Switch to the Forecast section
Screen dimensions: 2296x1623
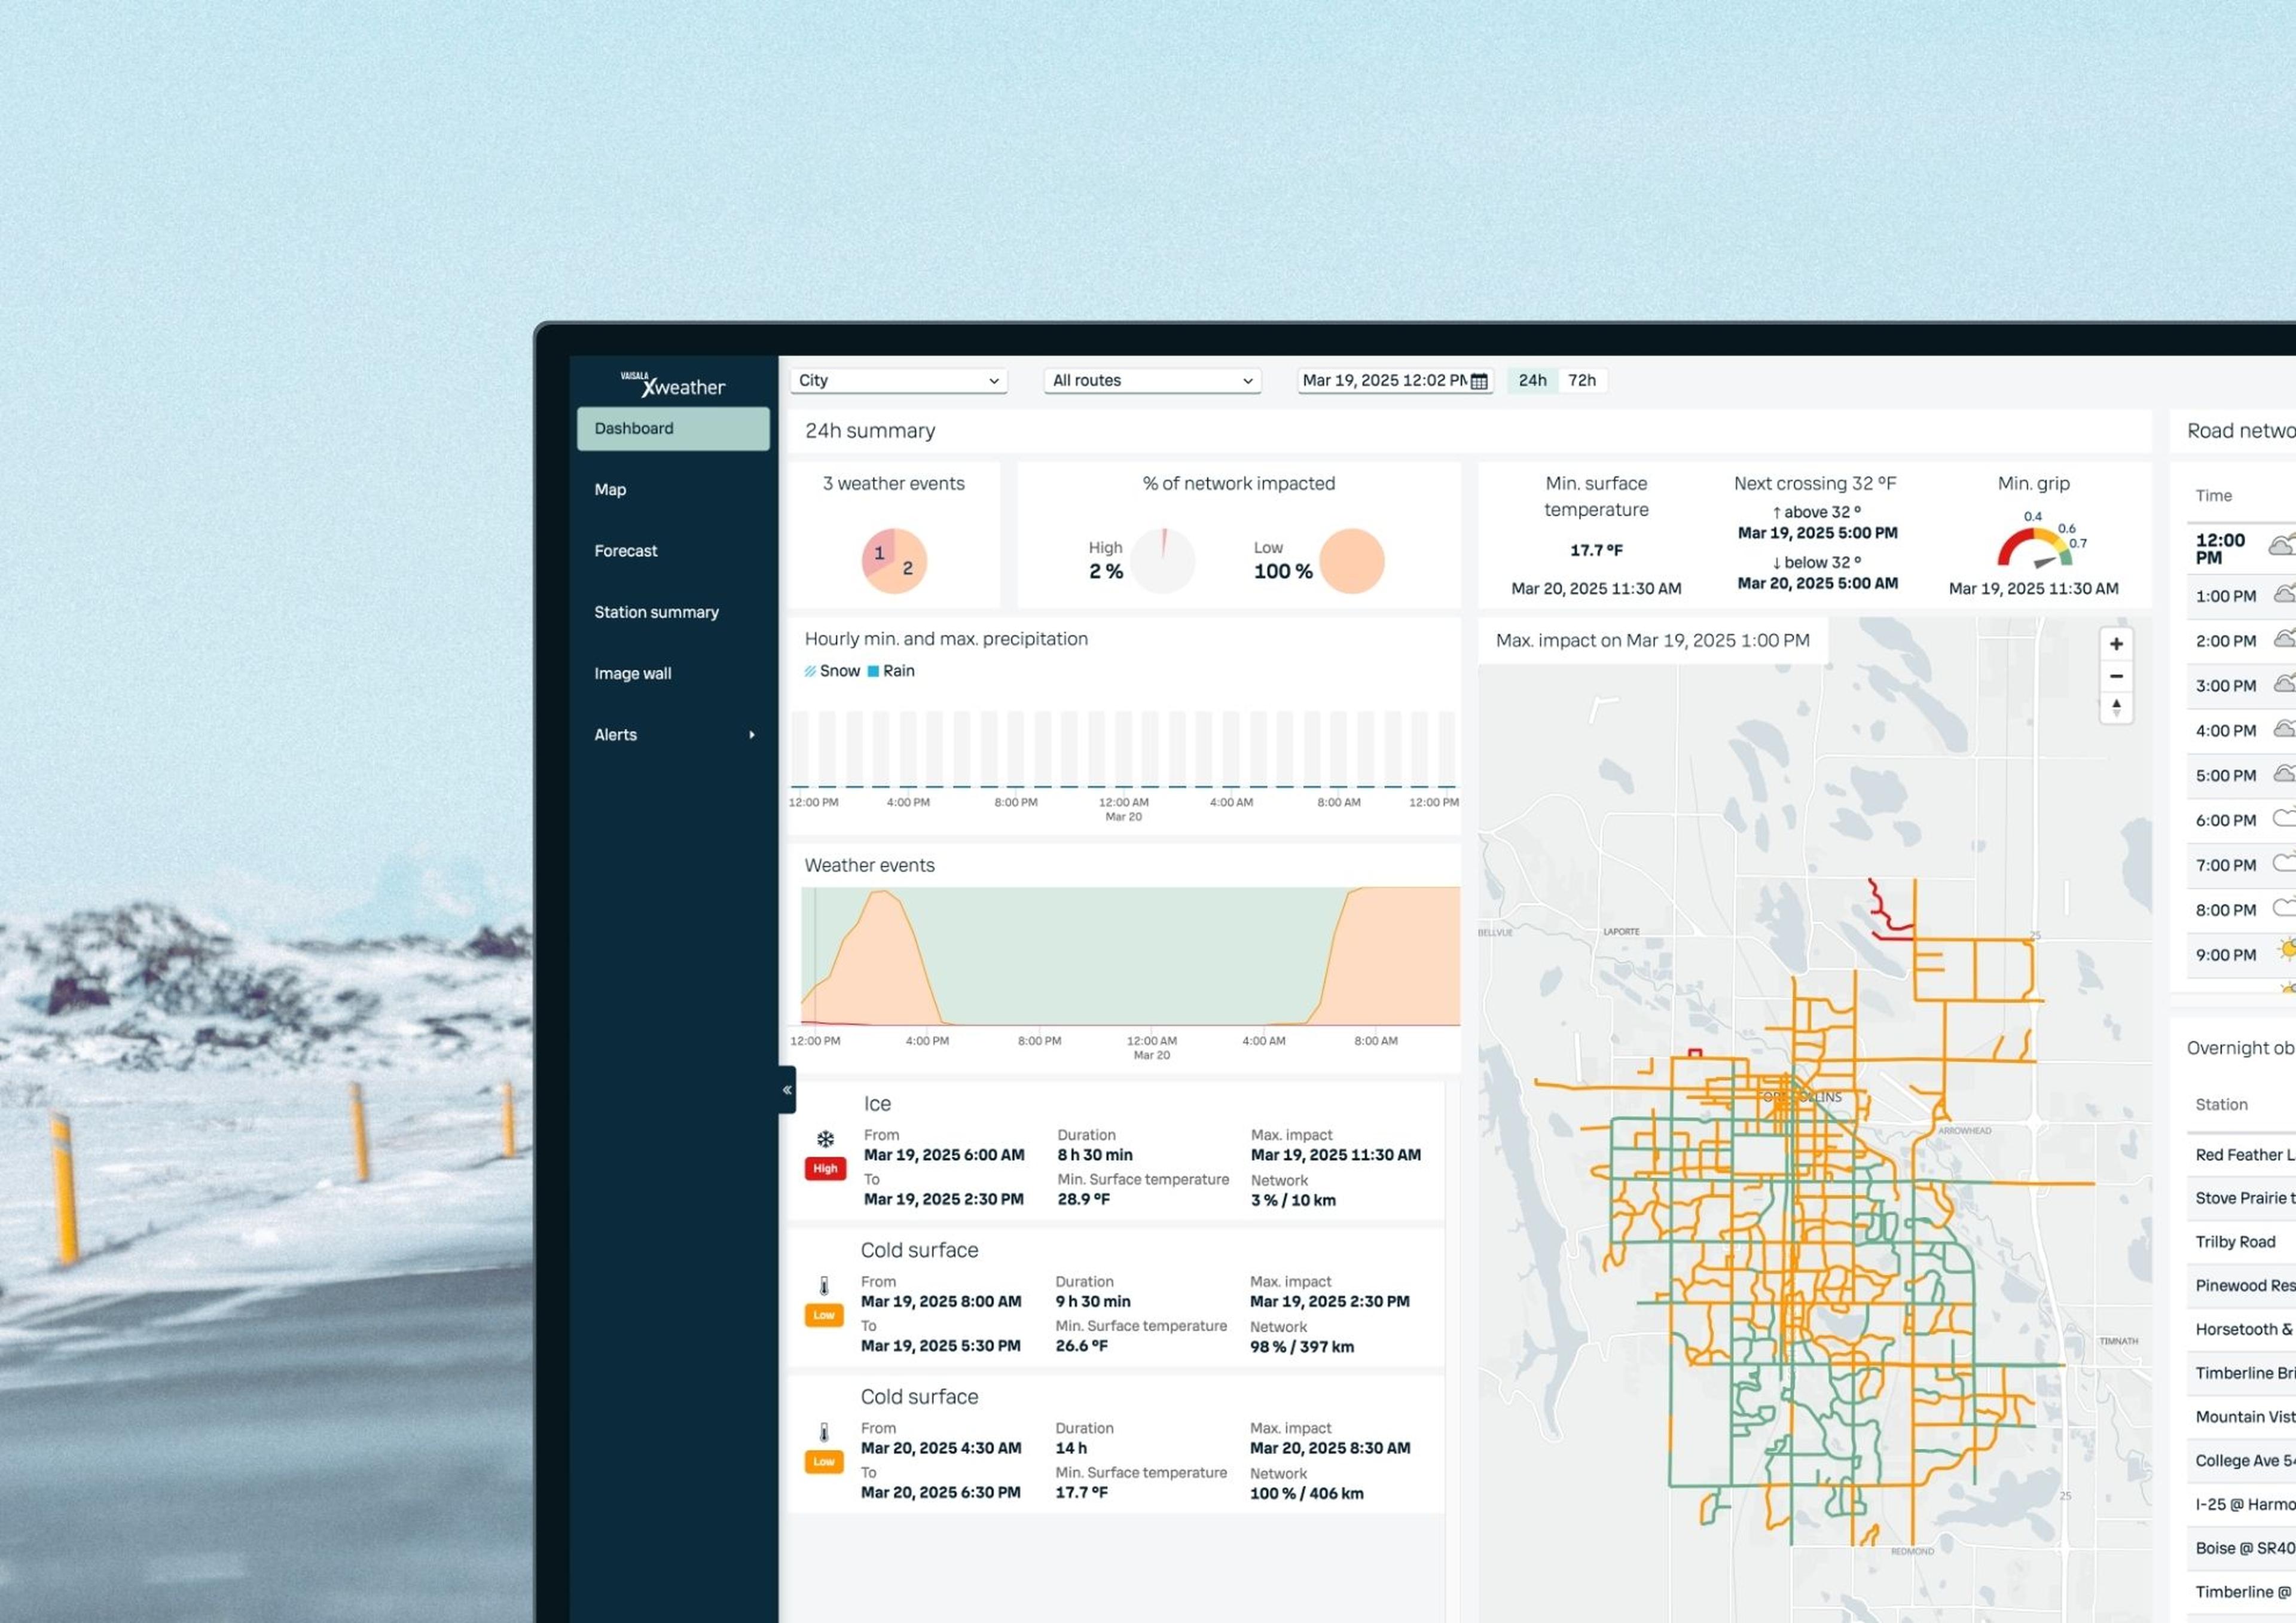626,550
